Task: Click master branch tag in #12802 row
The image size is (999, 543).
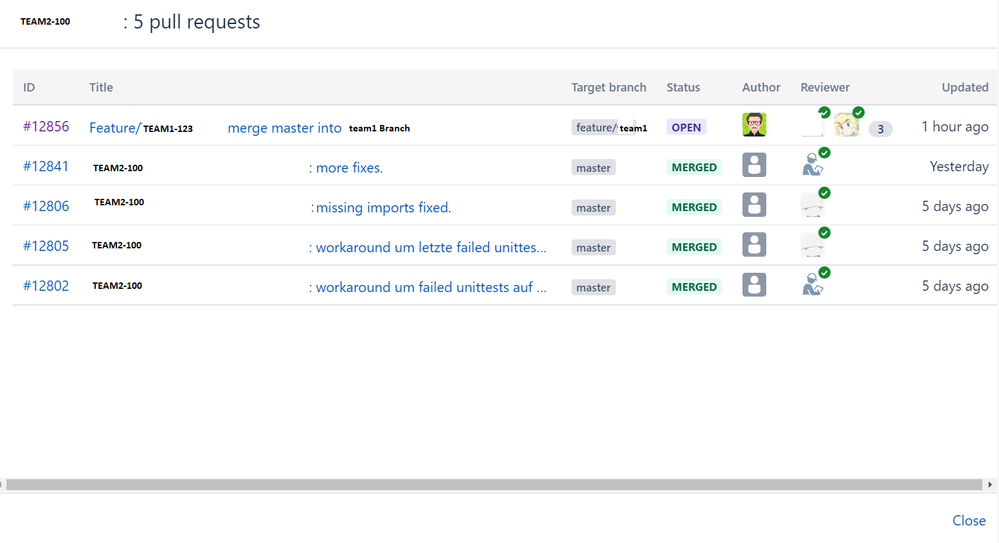Action: [593, 287]
